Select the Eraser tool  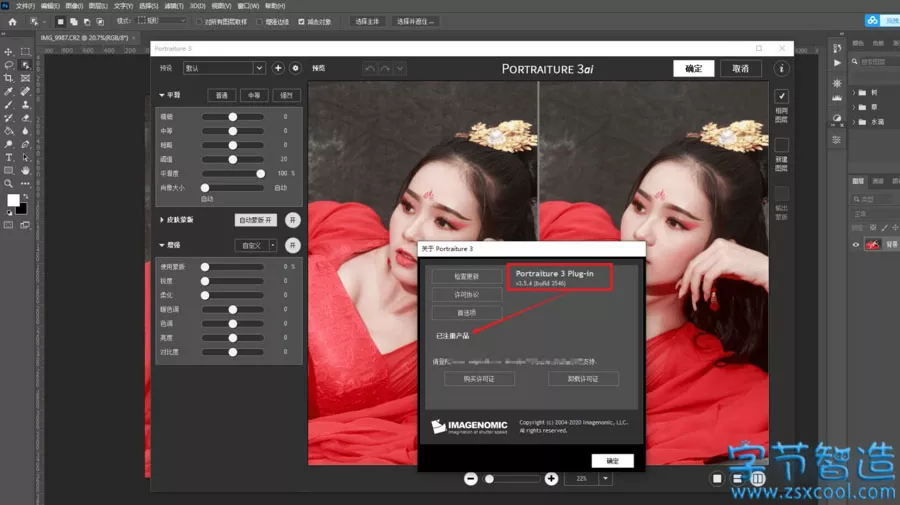(x=25, y=118)
